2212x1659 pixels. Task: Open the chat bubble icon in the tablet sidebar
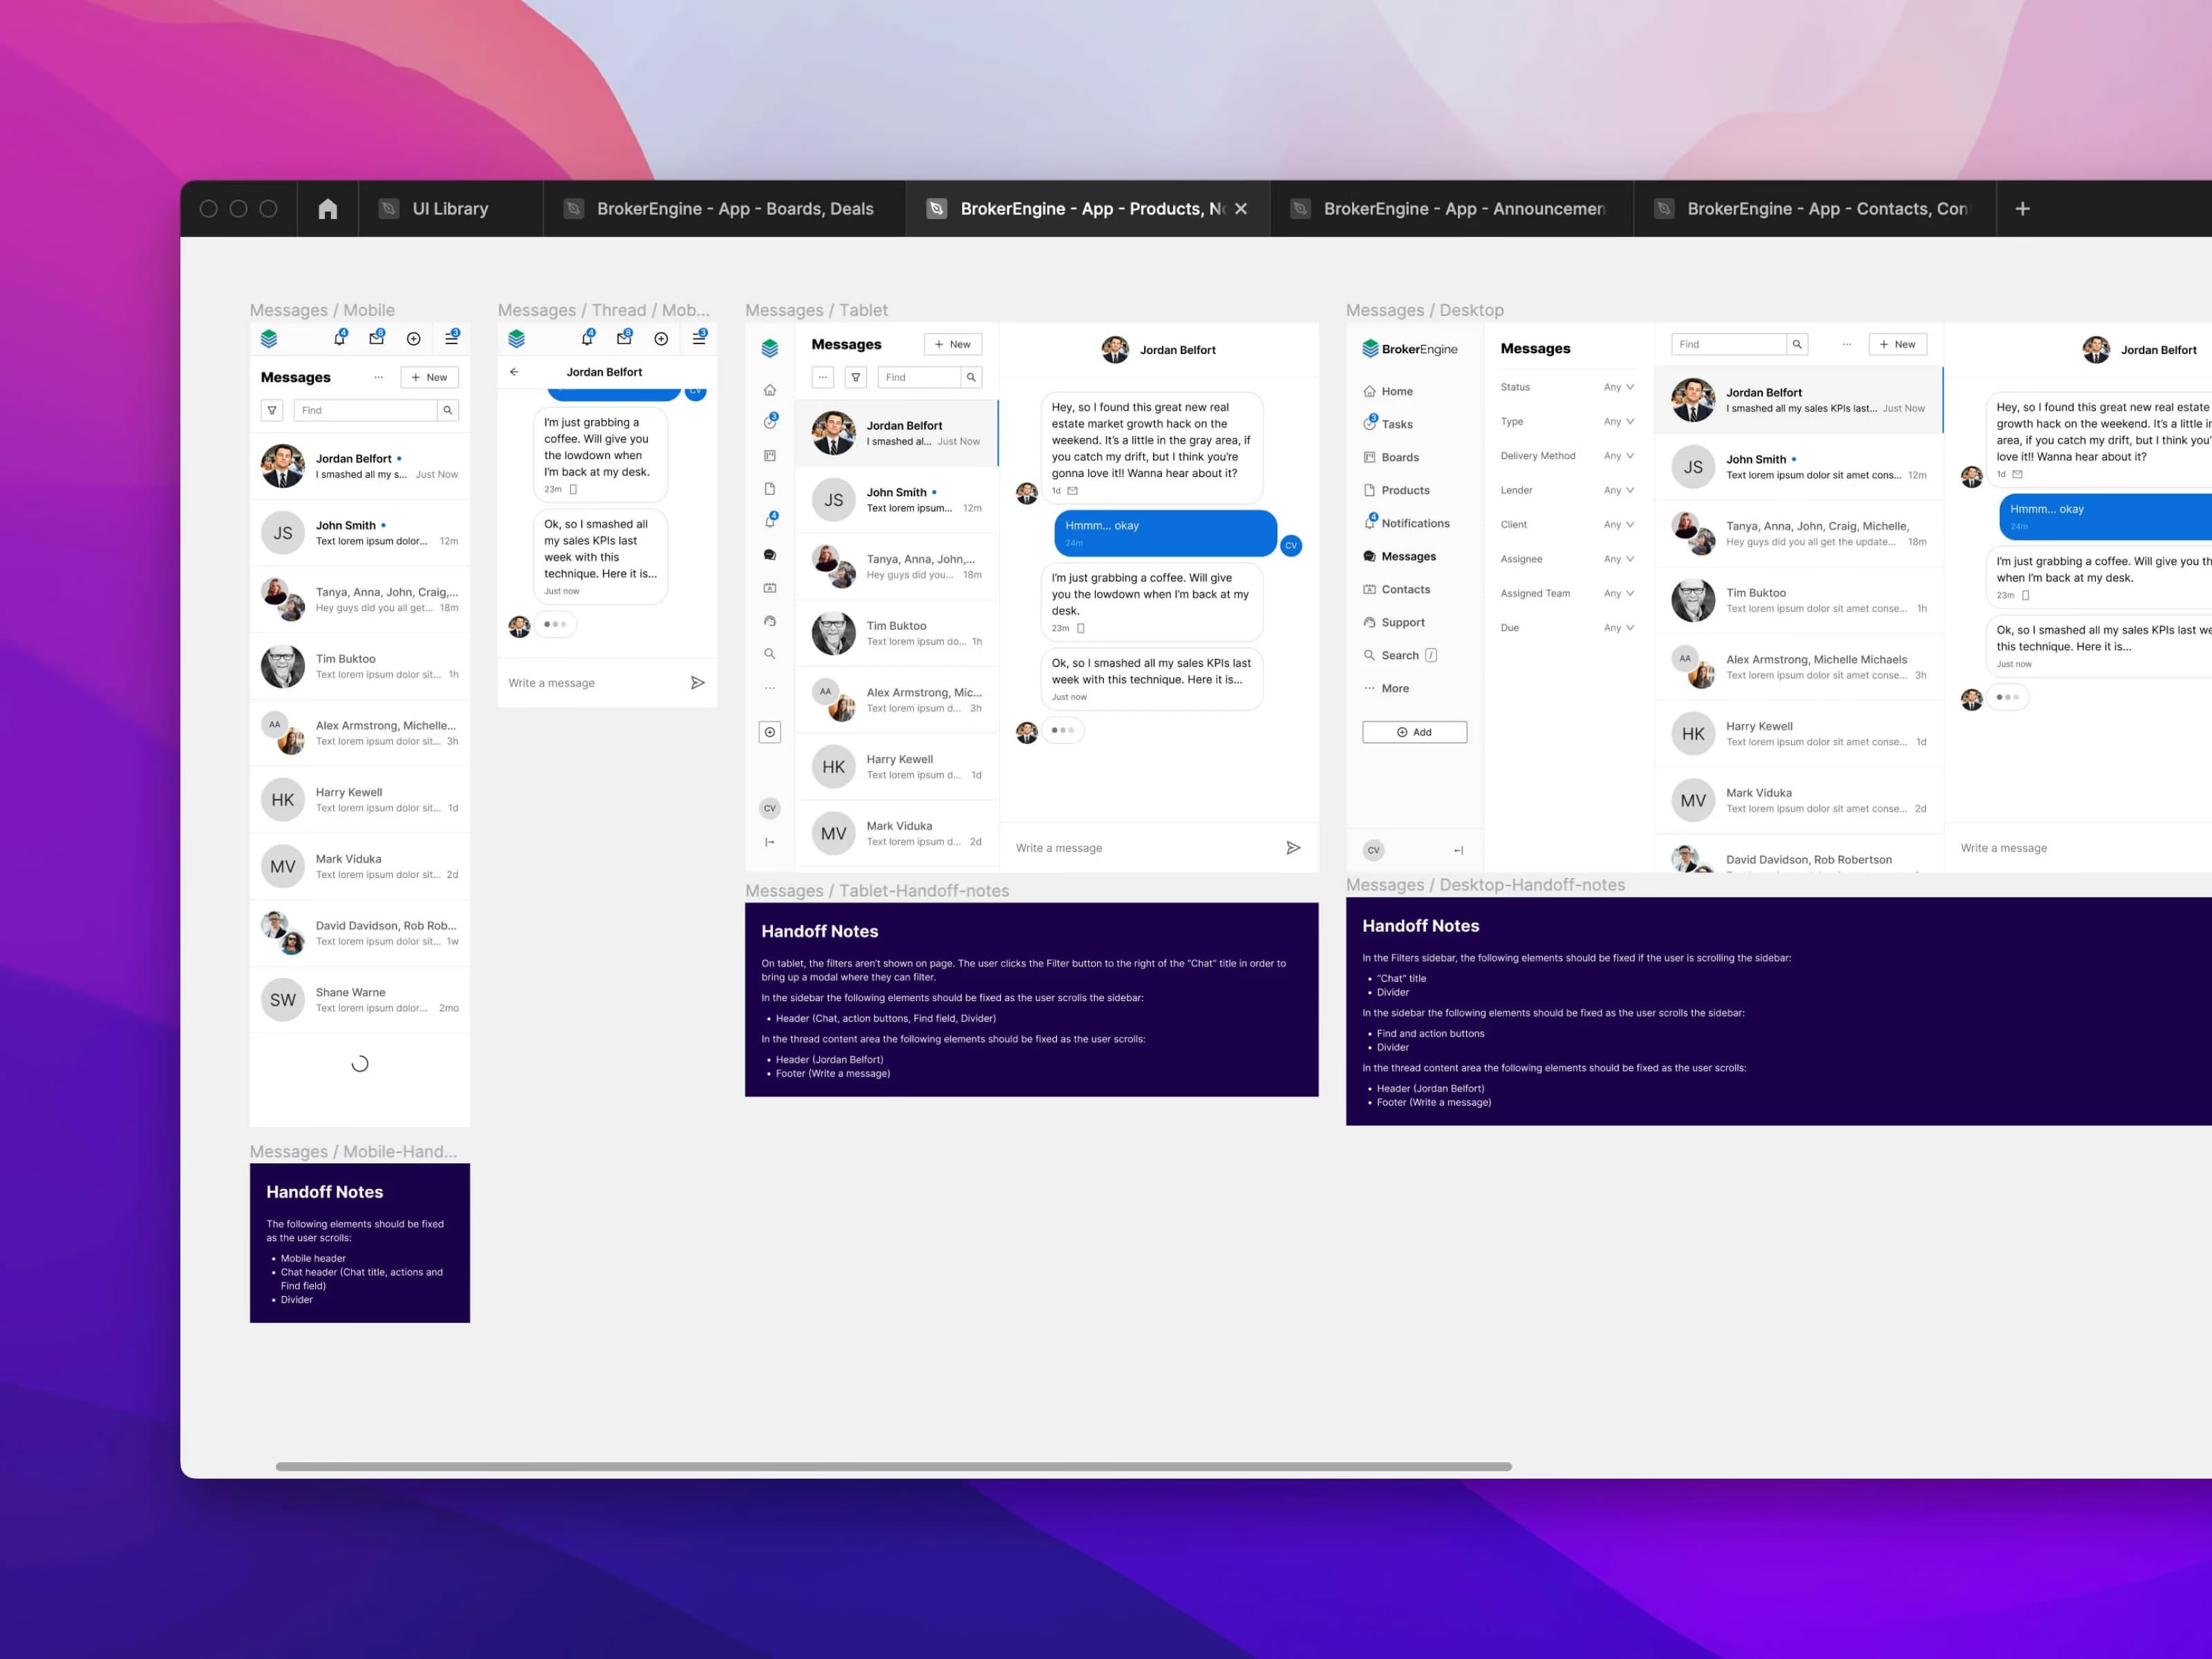[x=770, y=554]
